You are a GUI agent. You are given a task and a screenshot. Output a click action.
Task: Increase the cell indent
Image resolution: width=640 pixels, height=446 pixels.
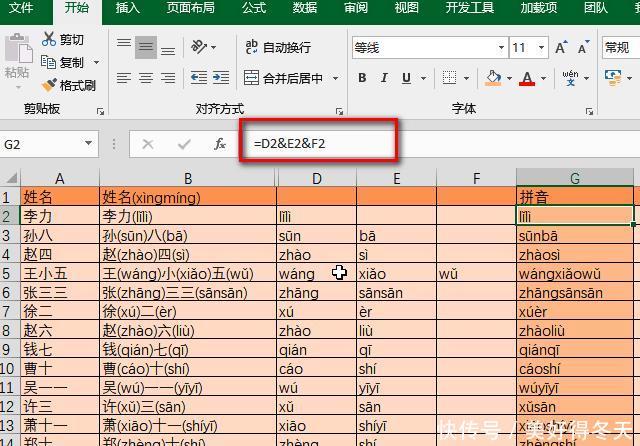pyautogui.click(x=221, y=77)
